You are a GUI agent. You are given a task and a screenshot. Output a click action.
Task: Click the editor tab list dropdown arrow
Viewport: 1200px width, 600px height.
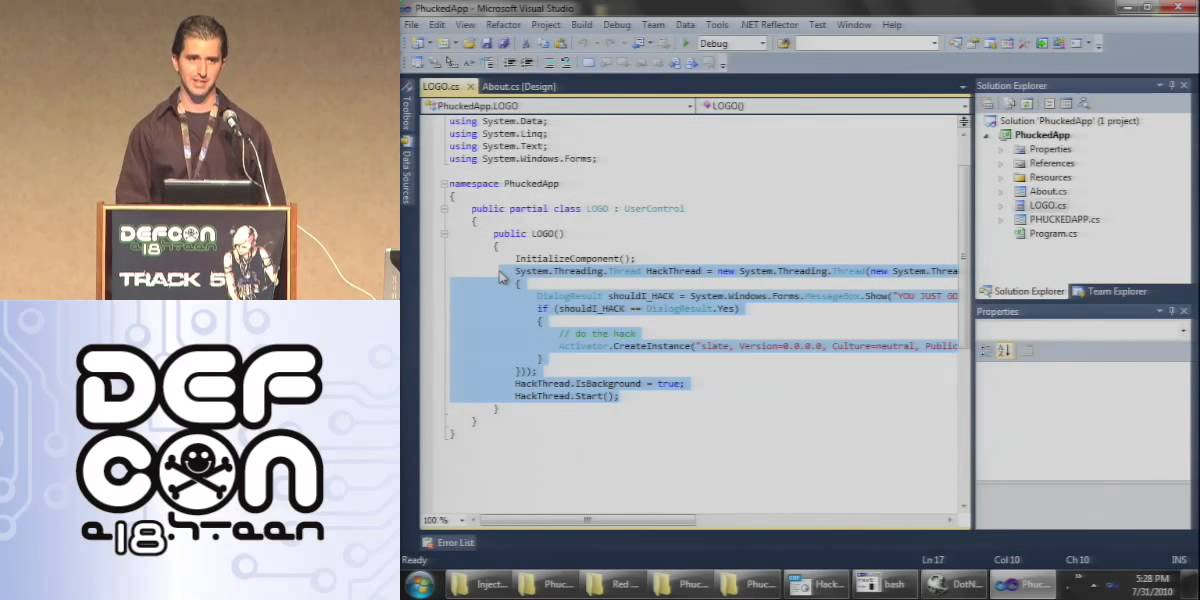[964, 87]
